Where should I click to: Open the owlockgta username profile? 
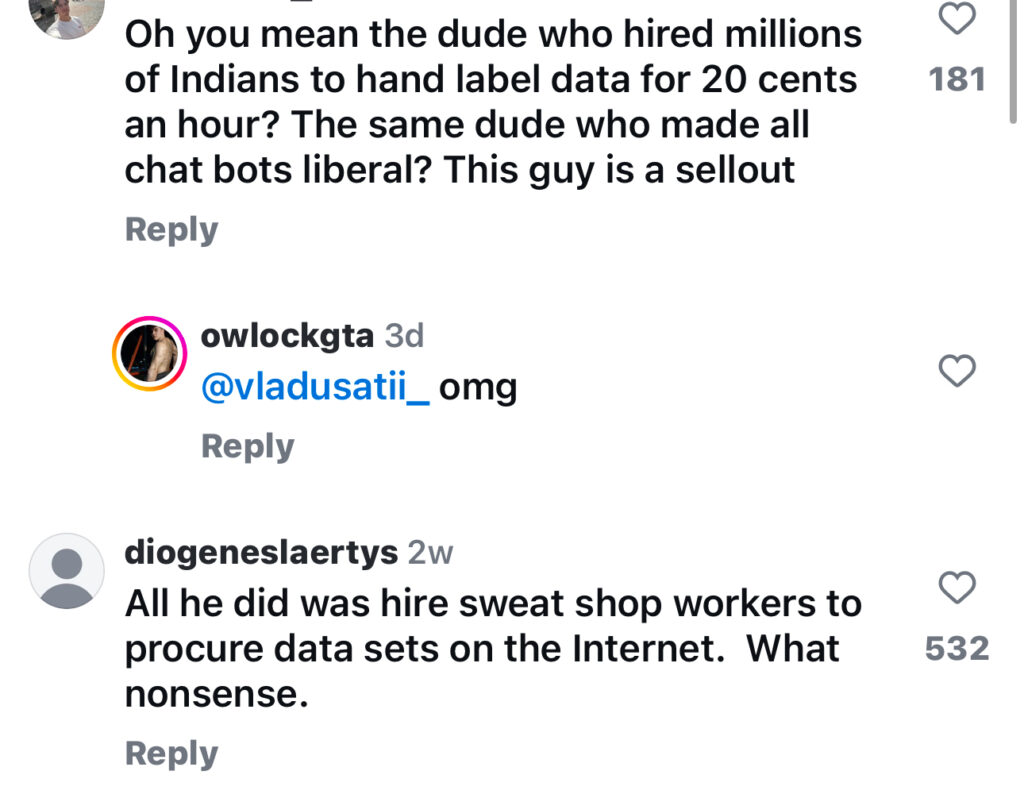tap(288, 336)
